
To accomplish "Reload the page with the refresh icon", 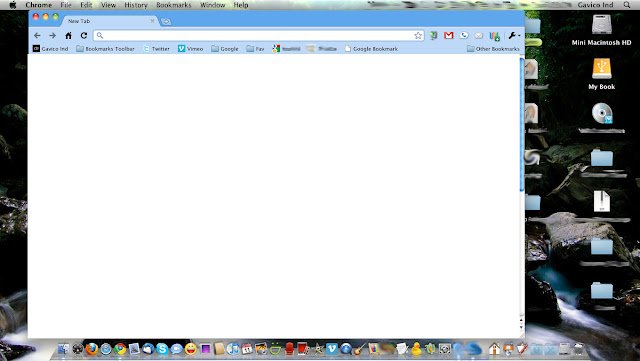I will pos(84,36).
